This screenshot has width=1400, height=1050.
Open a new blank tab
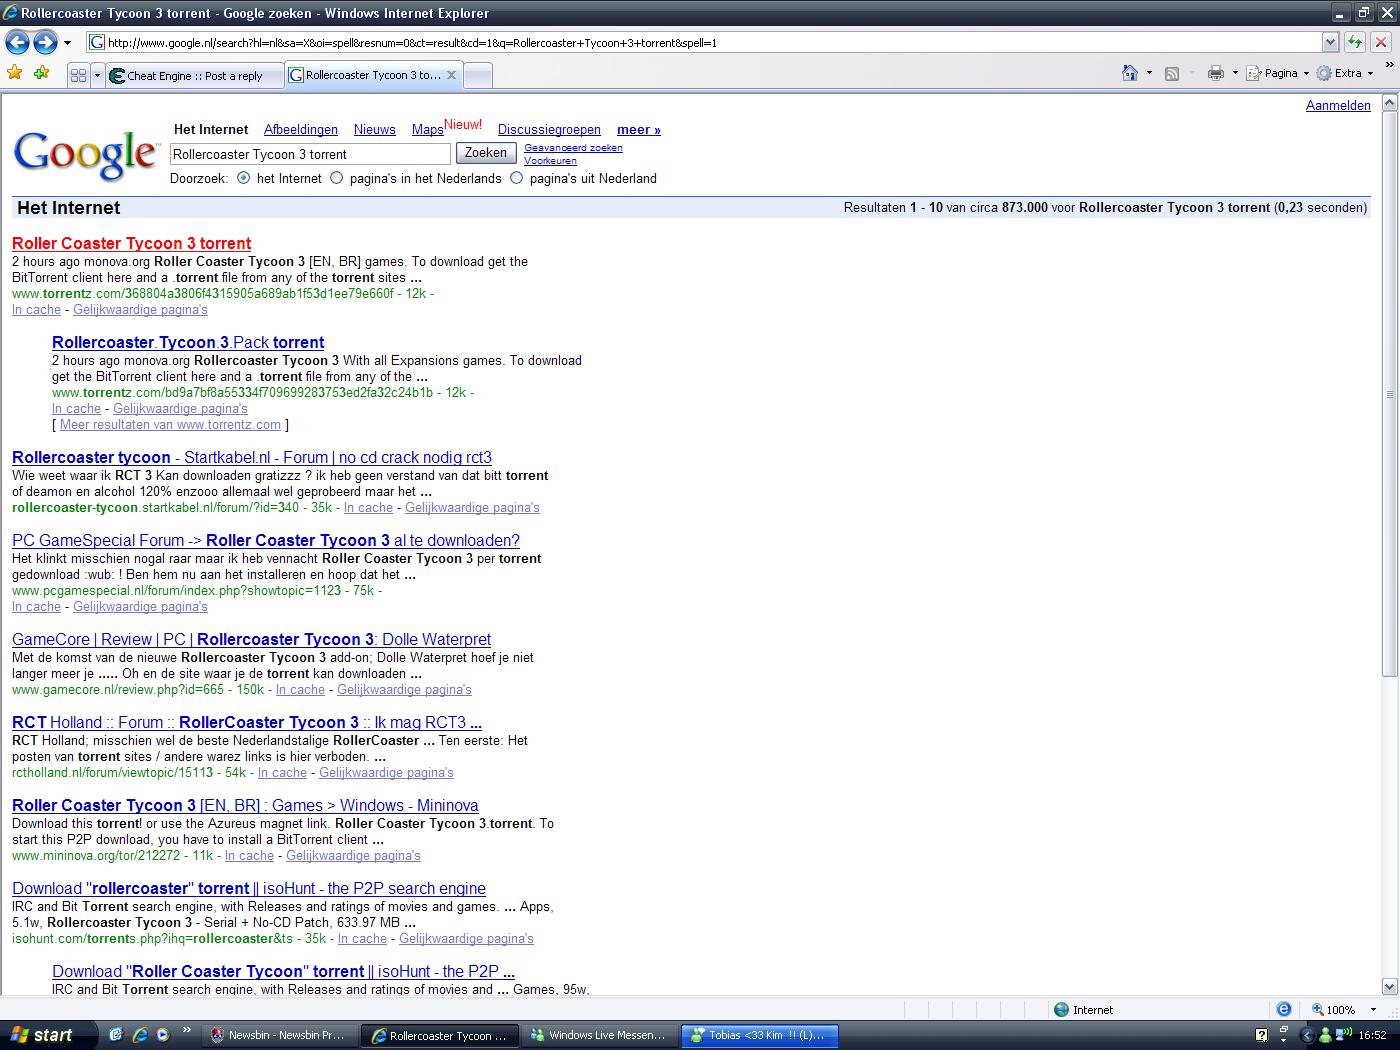point(478,75)
